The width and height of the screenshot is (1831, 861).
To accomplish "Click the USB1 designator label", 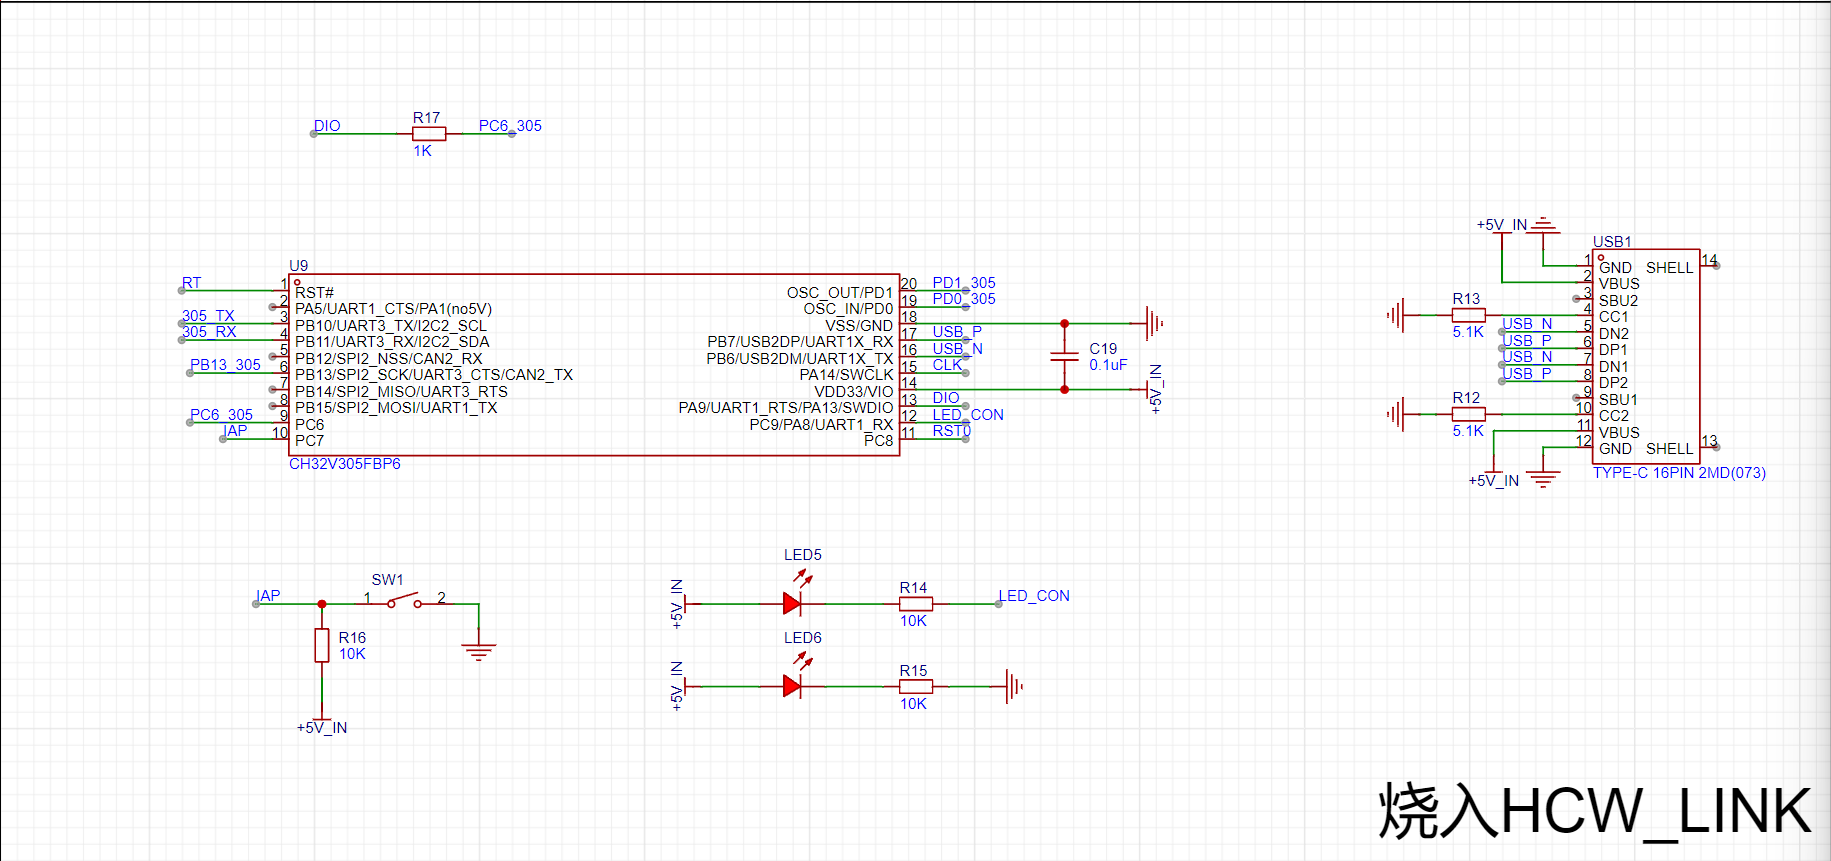I will click(1612, 242).
